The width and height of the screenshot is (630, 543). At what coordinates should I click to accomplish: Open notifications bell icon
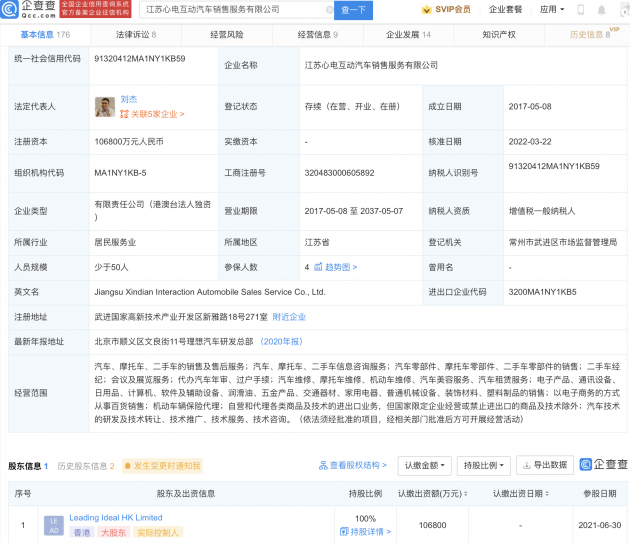coord(601,10)
